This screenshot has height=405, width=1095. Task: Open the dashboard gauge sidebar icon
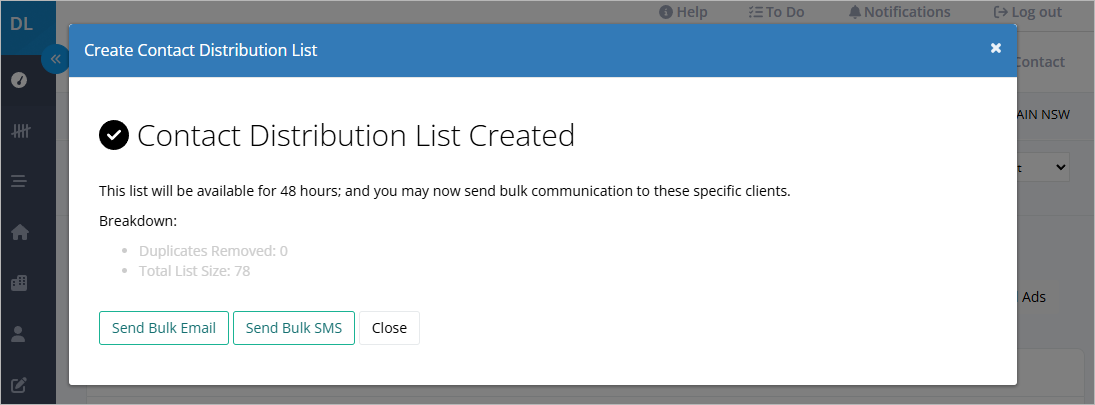20,80
